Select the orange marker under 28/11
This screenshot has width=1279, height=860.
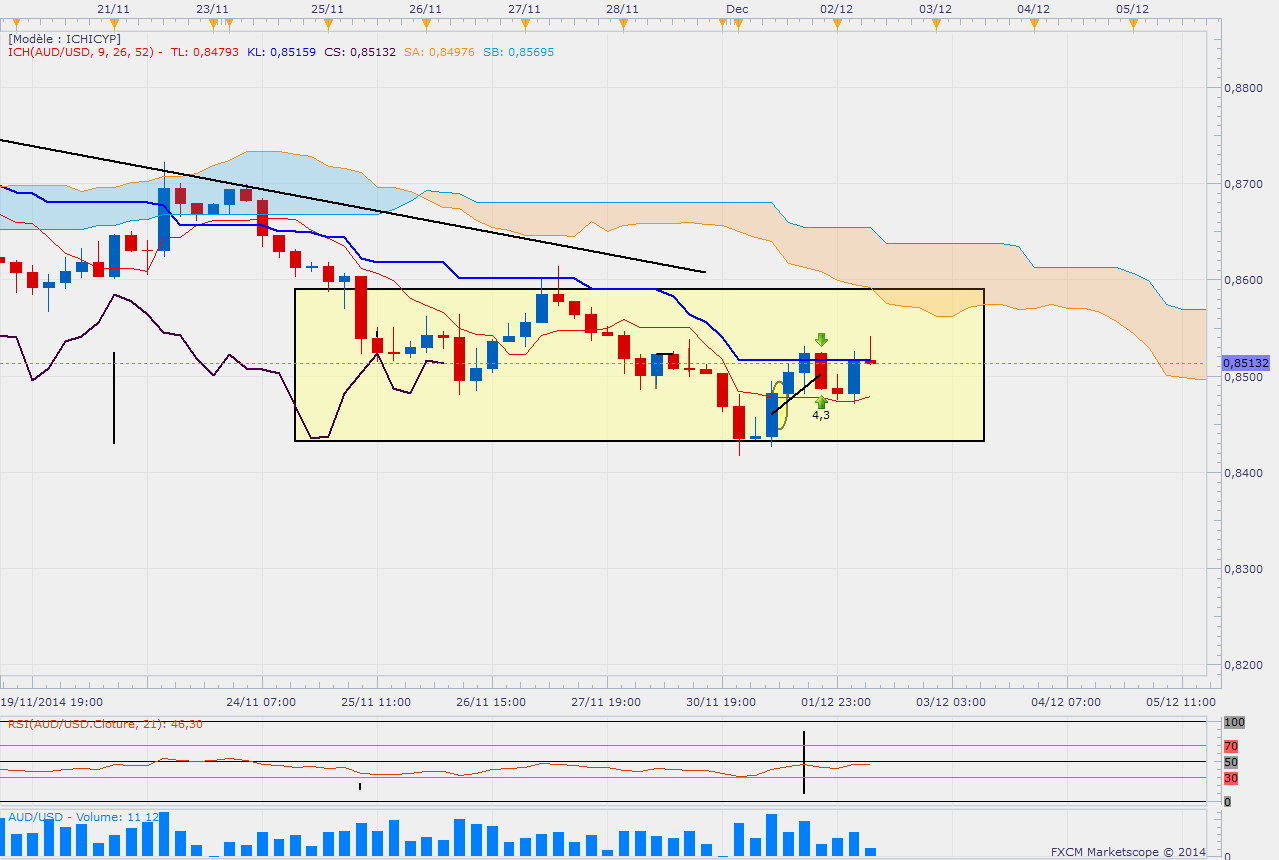coord(622,22)
